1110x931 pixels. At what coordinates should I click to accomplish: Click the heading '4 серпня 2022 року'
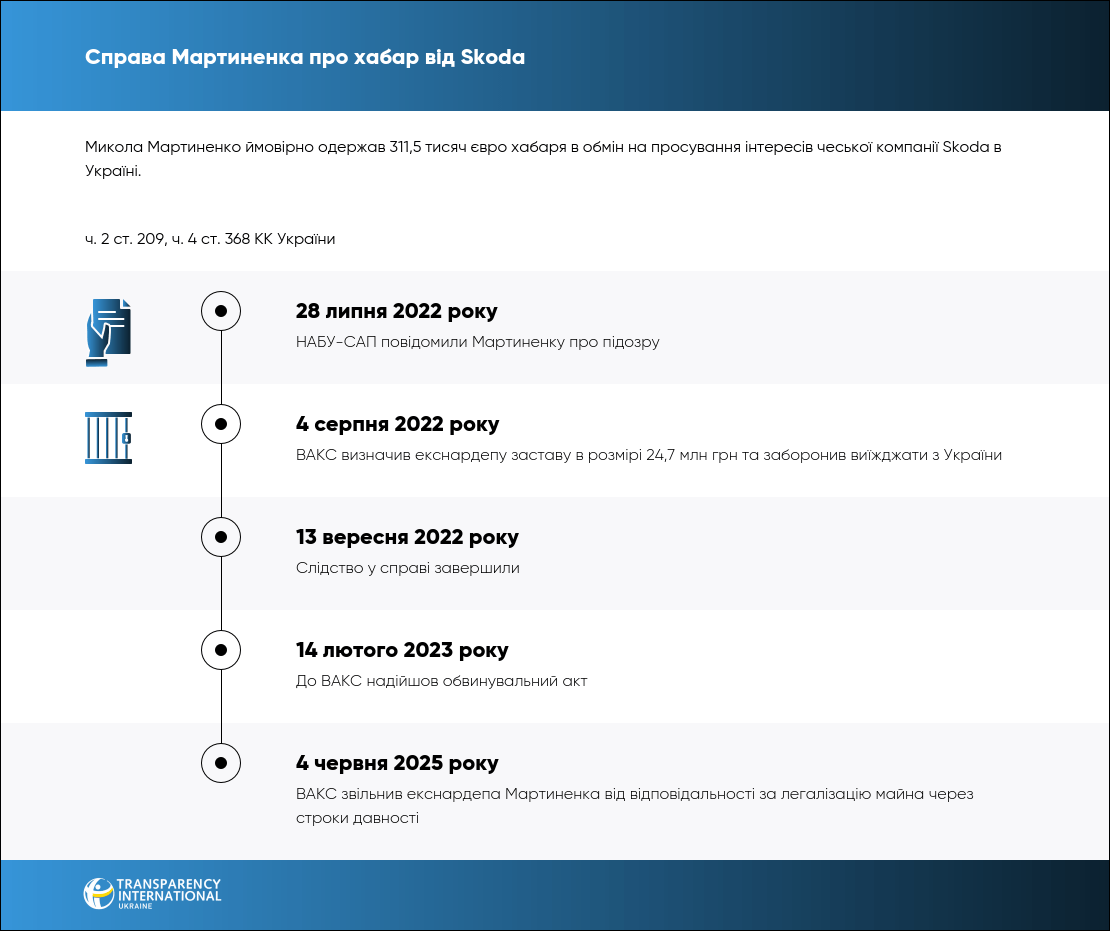(397, 424)
